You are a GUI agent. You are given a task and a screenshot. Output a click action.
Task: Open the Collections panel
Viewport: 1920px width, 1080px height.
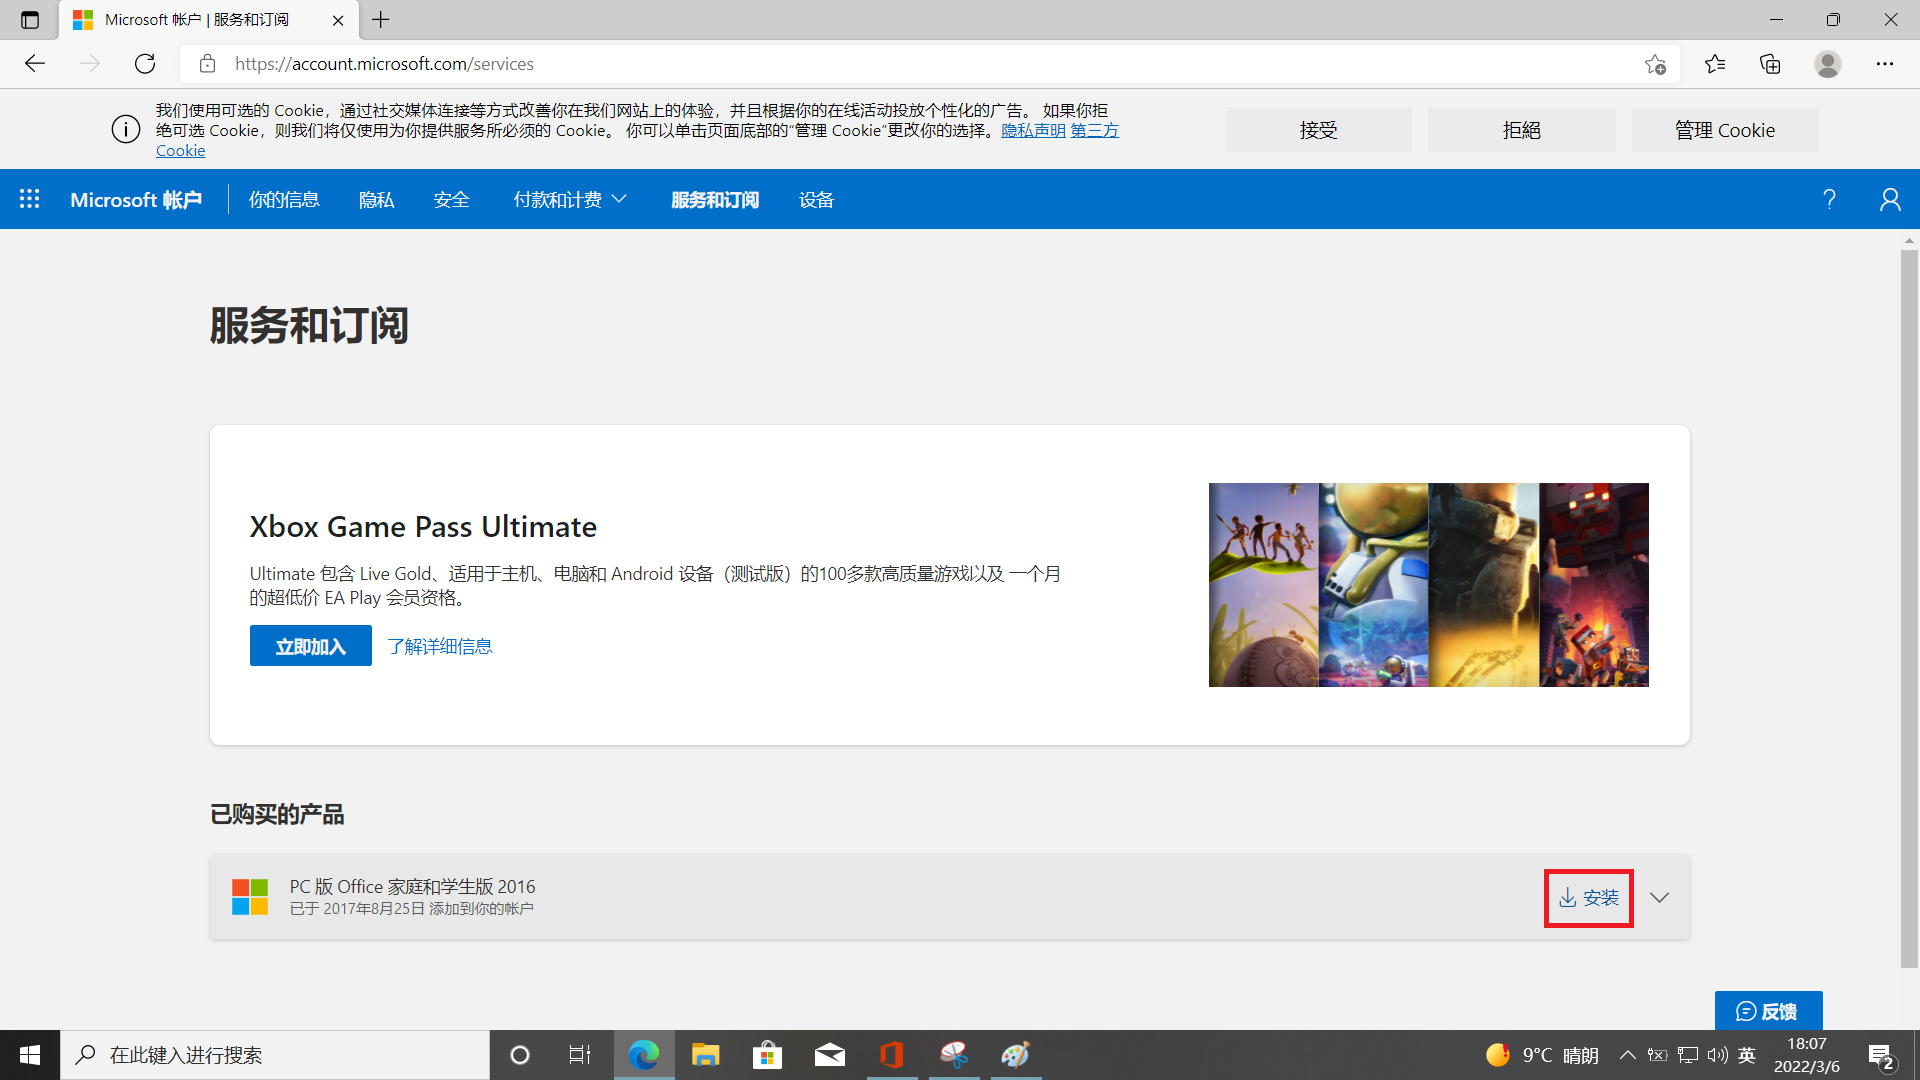(x=1770, y=64)
